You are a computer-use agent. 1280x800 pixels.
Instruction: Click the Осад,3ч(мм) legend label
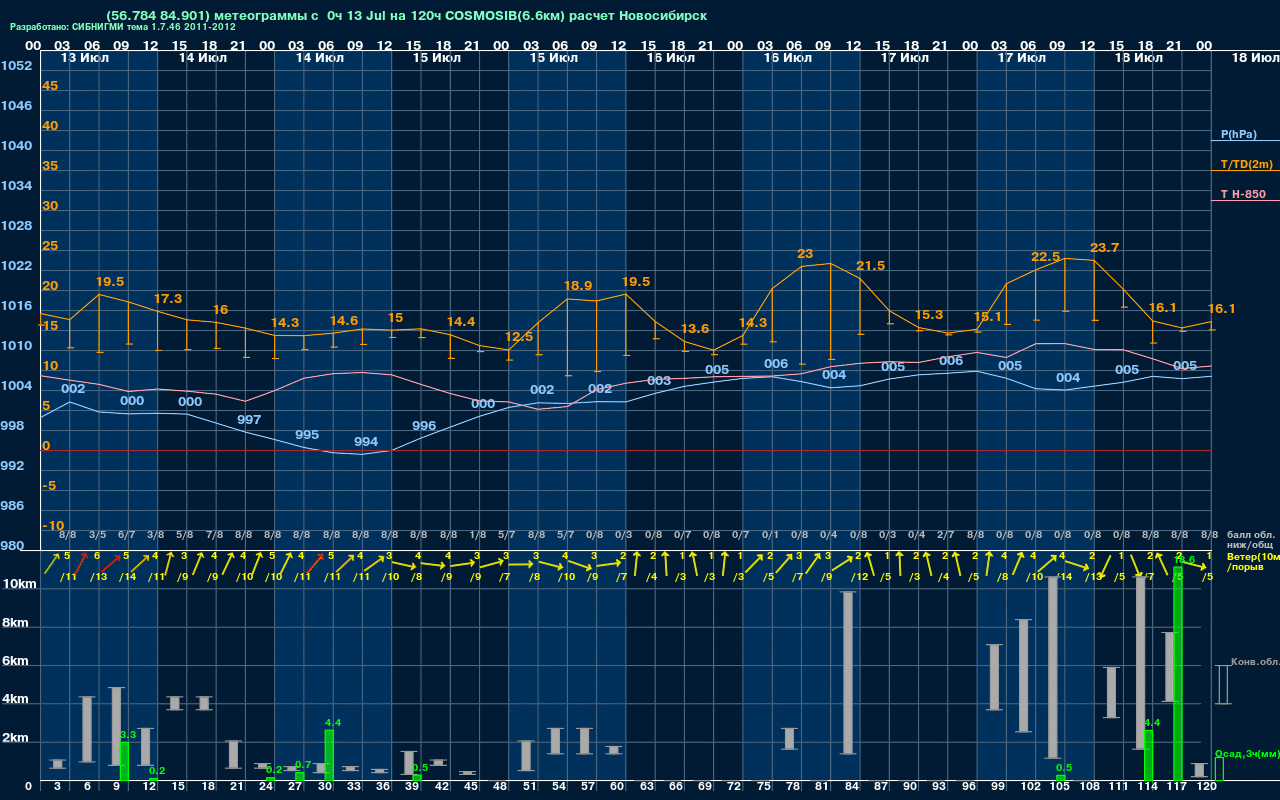pyautogui.click(x=1247, y=754)
